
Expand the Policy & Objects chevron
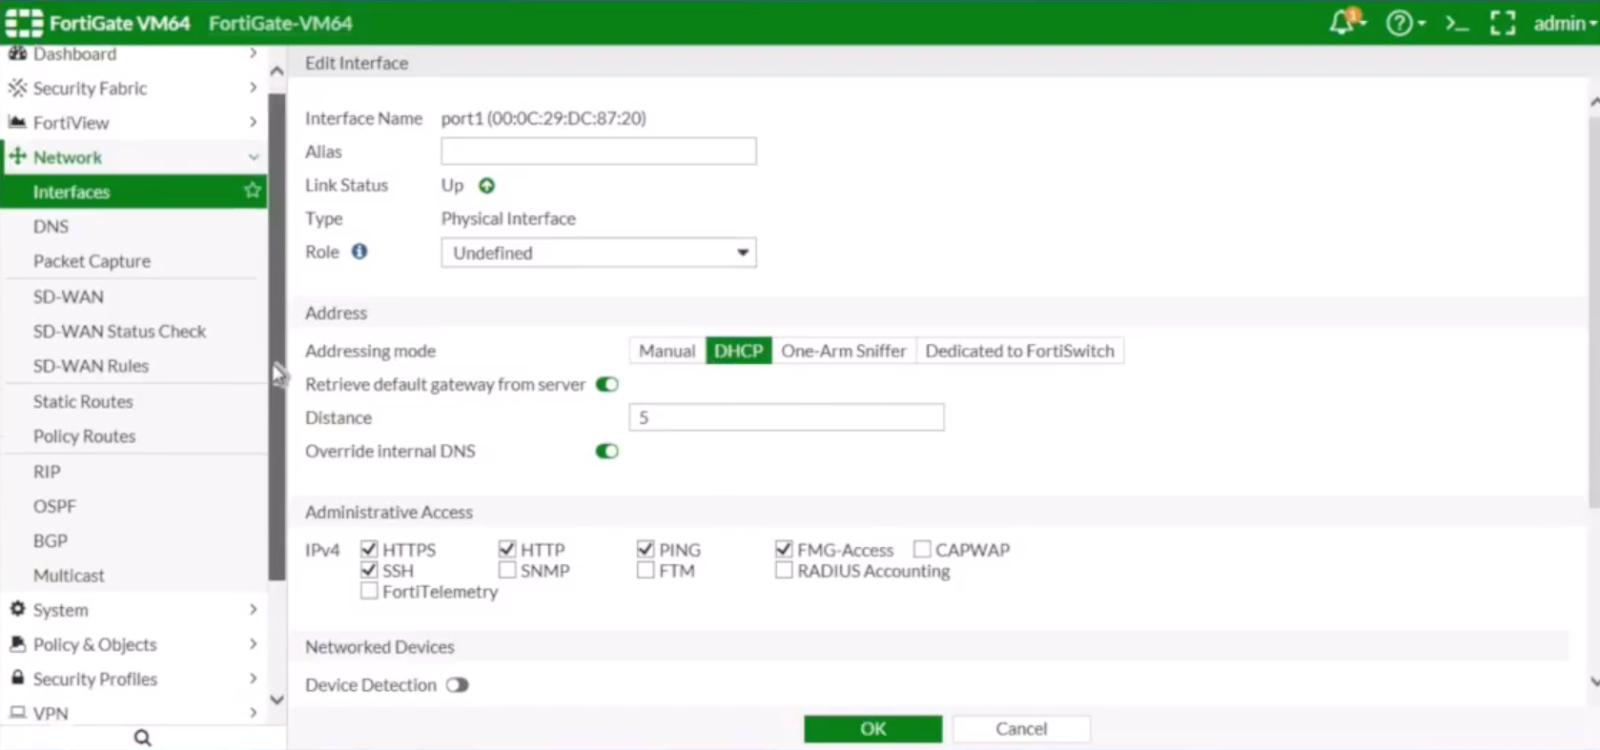pos(253,644)
